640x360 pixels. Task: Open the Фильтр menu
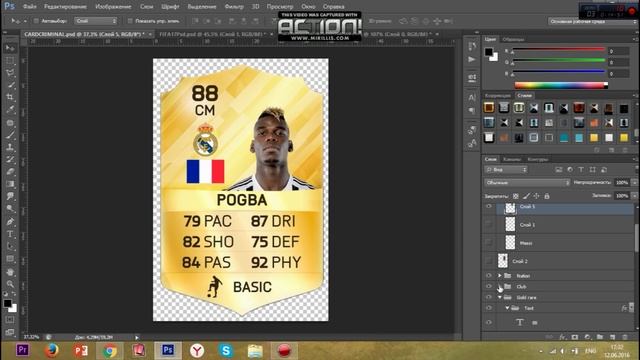click(x=234, y=7)
